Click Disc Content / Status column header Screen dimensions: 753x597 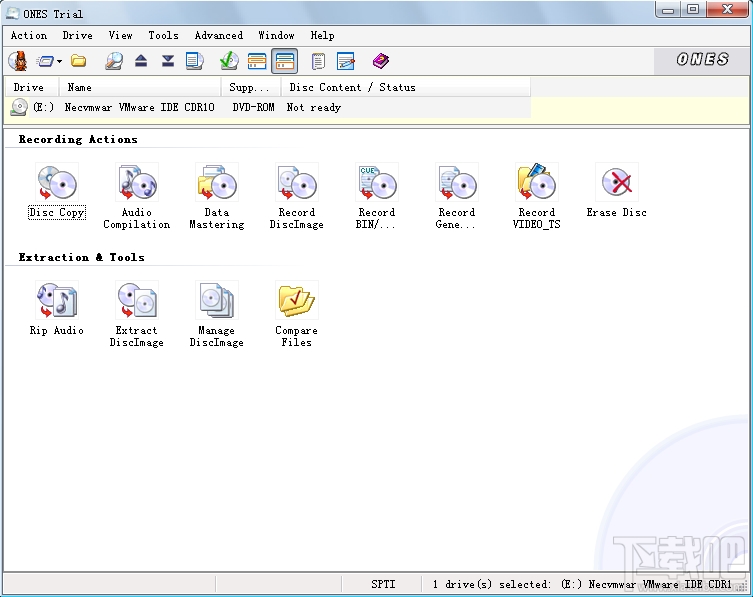[x=406, y=87]
